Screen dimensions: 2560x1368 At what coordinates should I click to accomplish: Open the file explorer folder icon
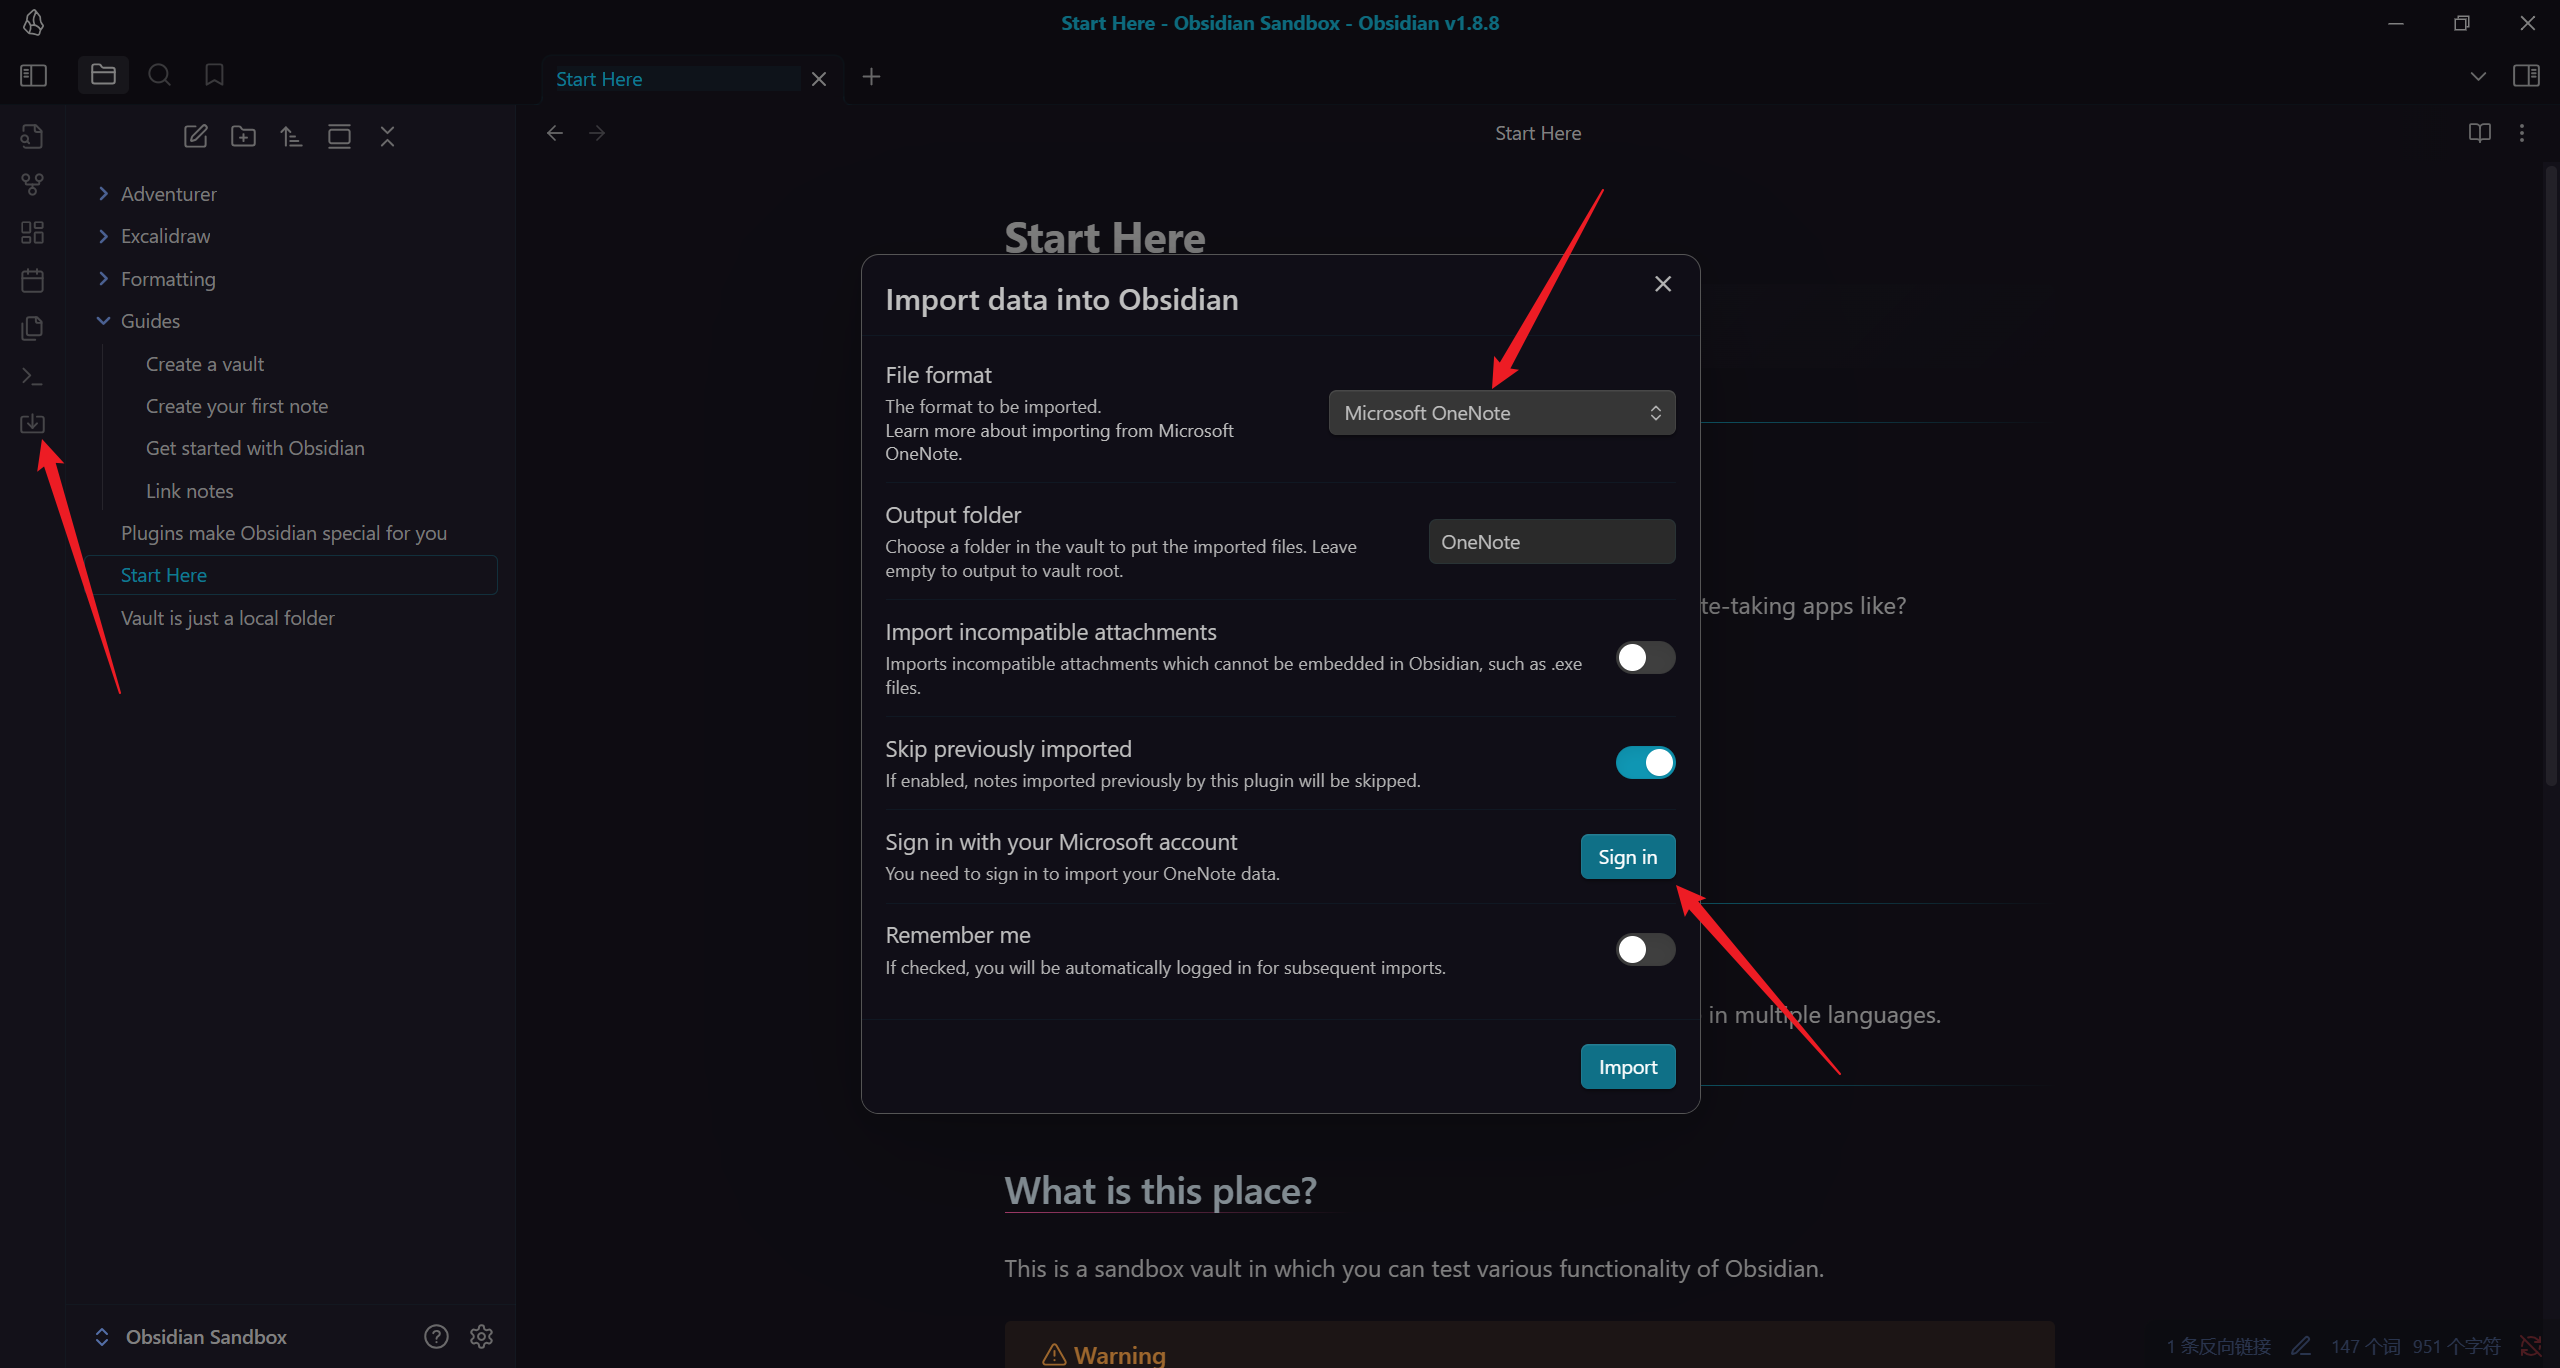click(x=103, y=75)
